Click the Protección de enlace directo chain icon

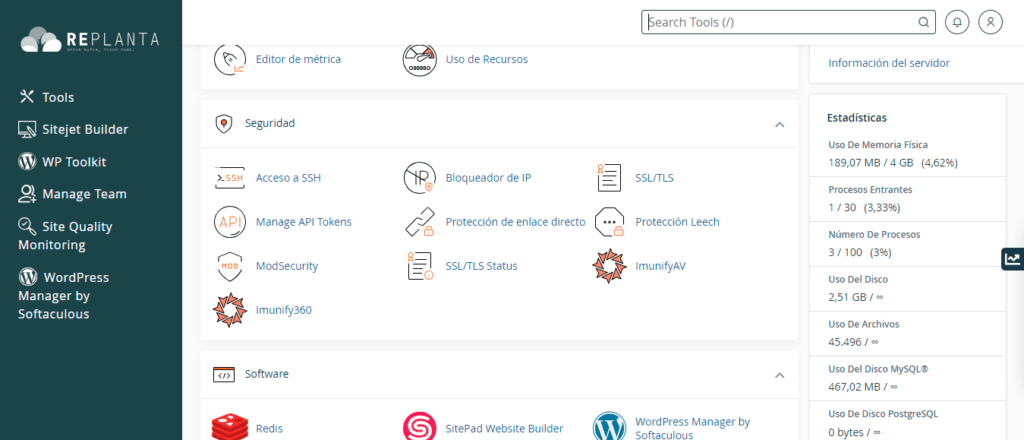pos(419,222)
